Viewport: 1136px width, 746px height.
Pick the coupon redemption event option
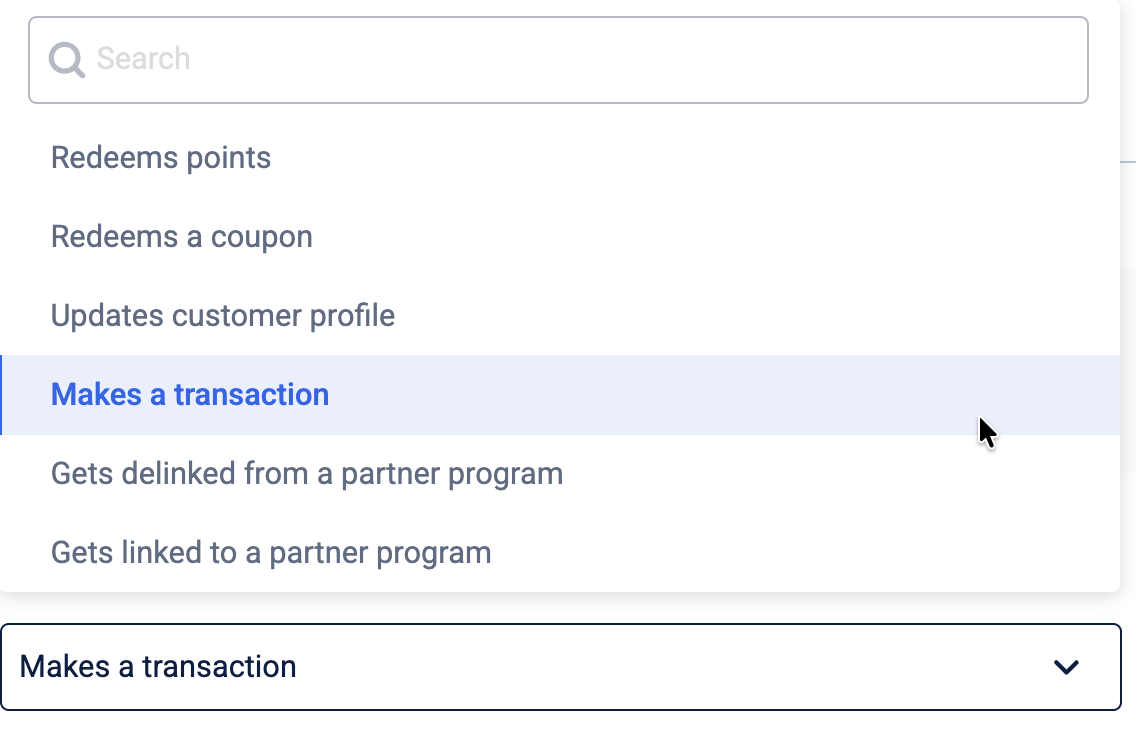pos(182,237)
